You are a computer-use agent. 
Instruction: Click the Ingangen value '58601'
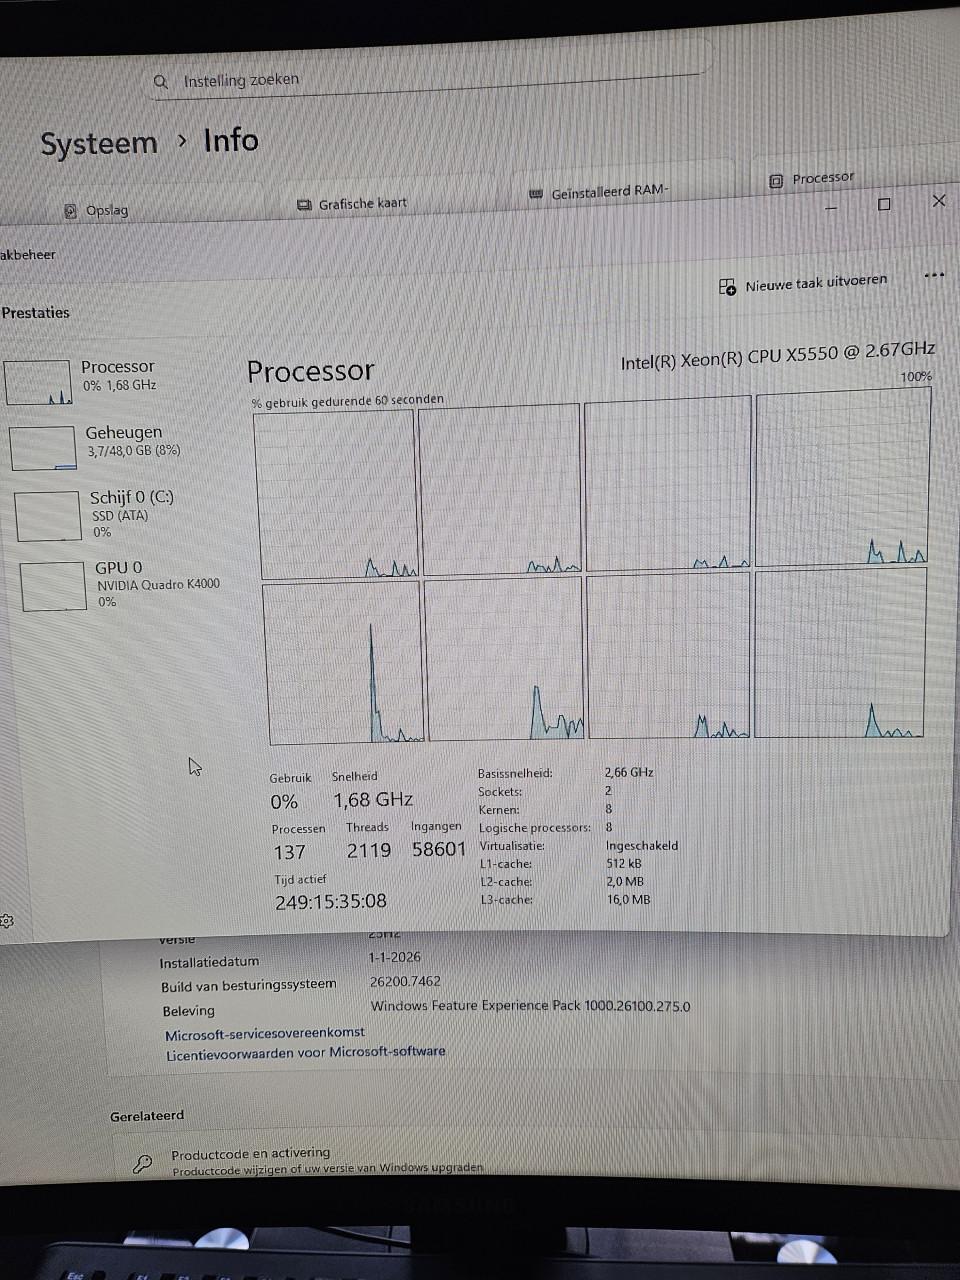coord(439,849)
